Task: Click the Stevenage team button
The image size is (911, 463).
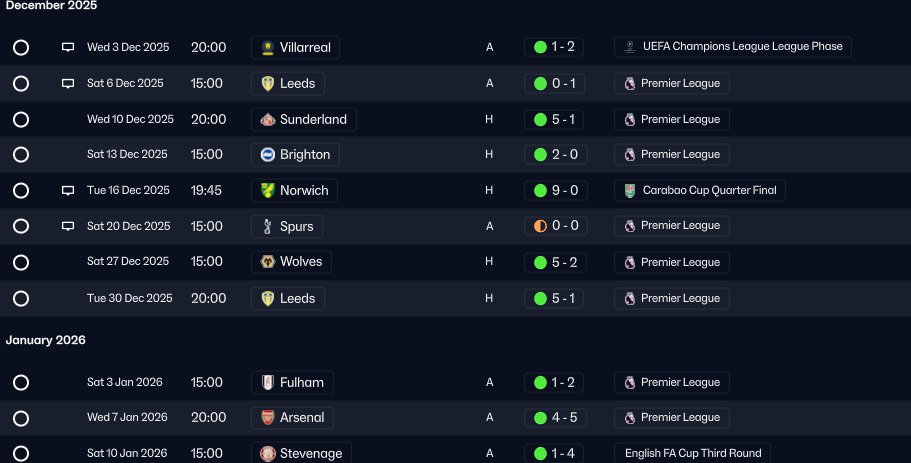Action: [301, 453]
